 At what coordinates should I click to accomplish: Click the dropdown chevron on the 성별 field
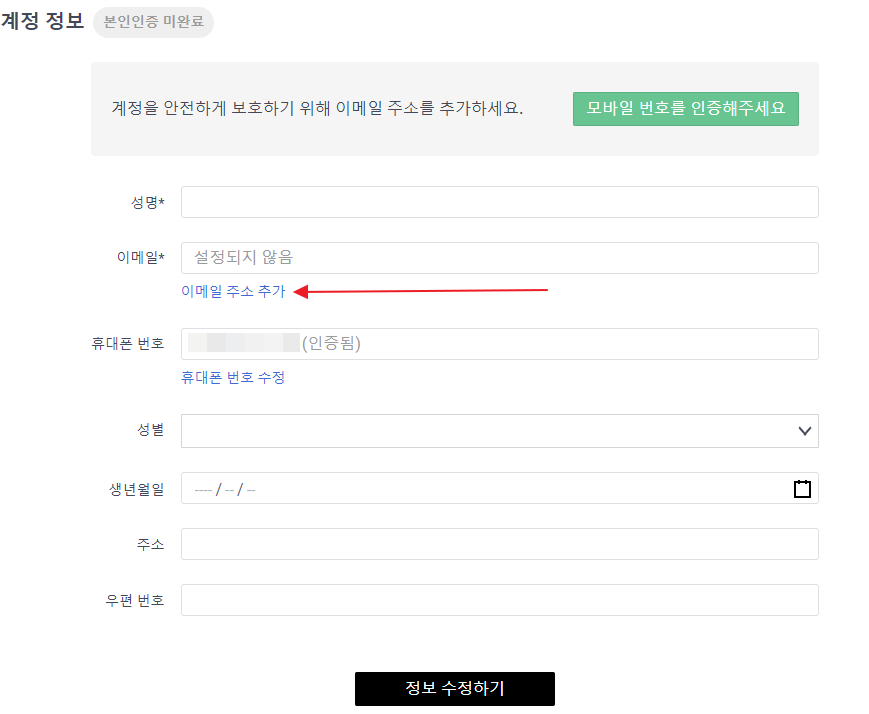[x=805, y=430]
